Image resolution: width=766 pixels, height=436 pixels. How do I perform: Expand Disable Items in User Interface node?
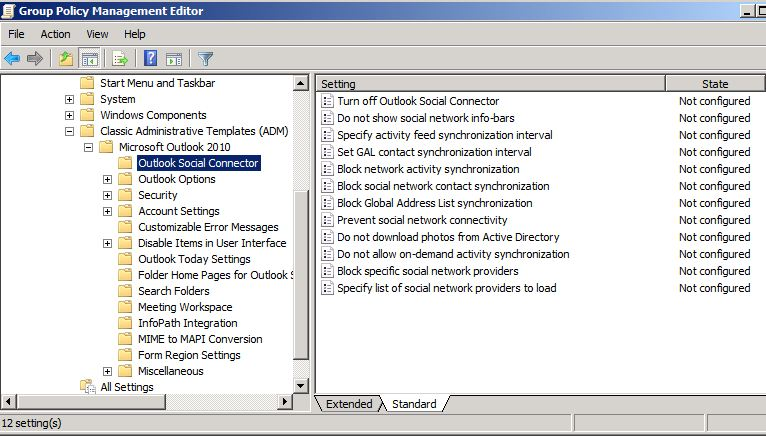point(107,243)
